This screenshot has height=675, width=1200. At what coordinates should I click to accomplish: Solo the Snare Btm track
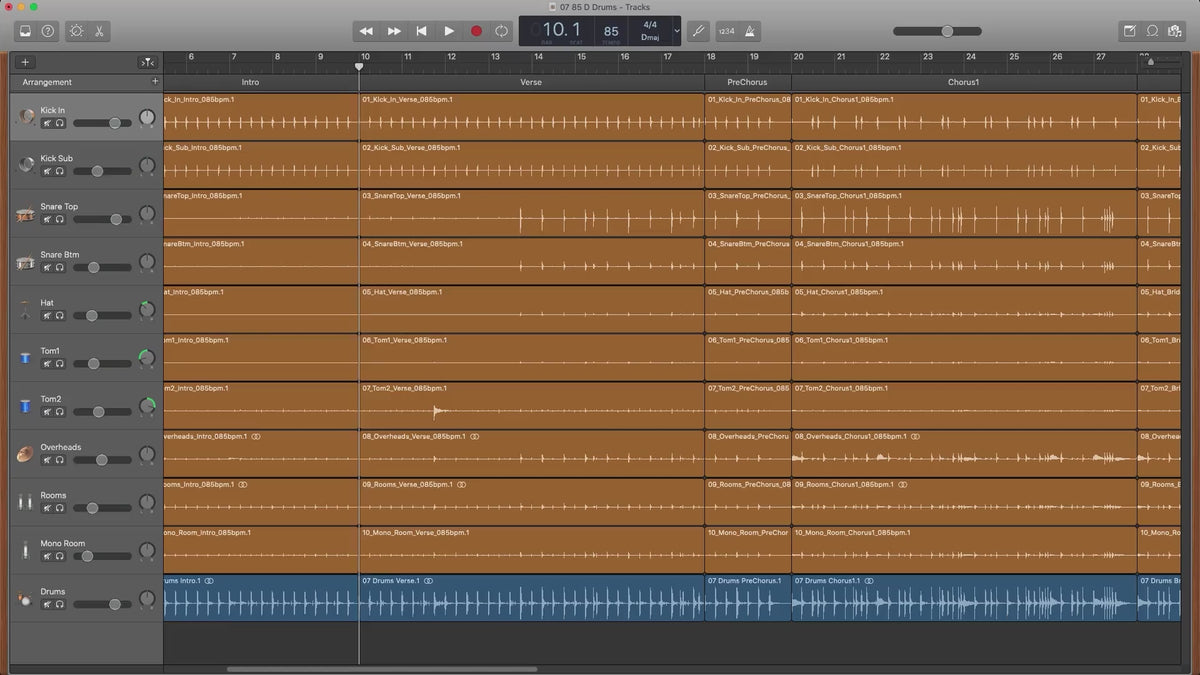pos(60,267)
